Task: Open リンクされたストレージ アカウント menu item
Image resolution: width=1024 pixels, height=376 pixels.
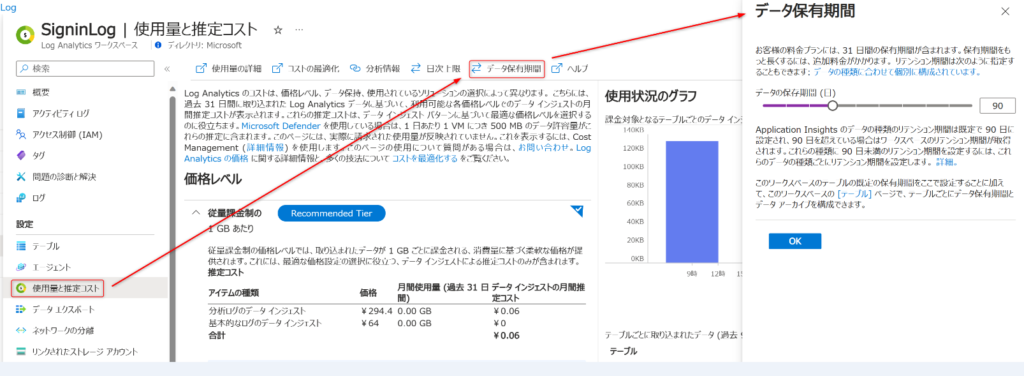Action: (x=85, y=351)
